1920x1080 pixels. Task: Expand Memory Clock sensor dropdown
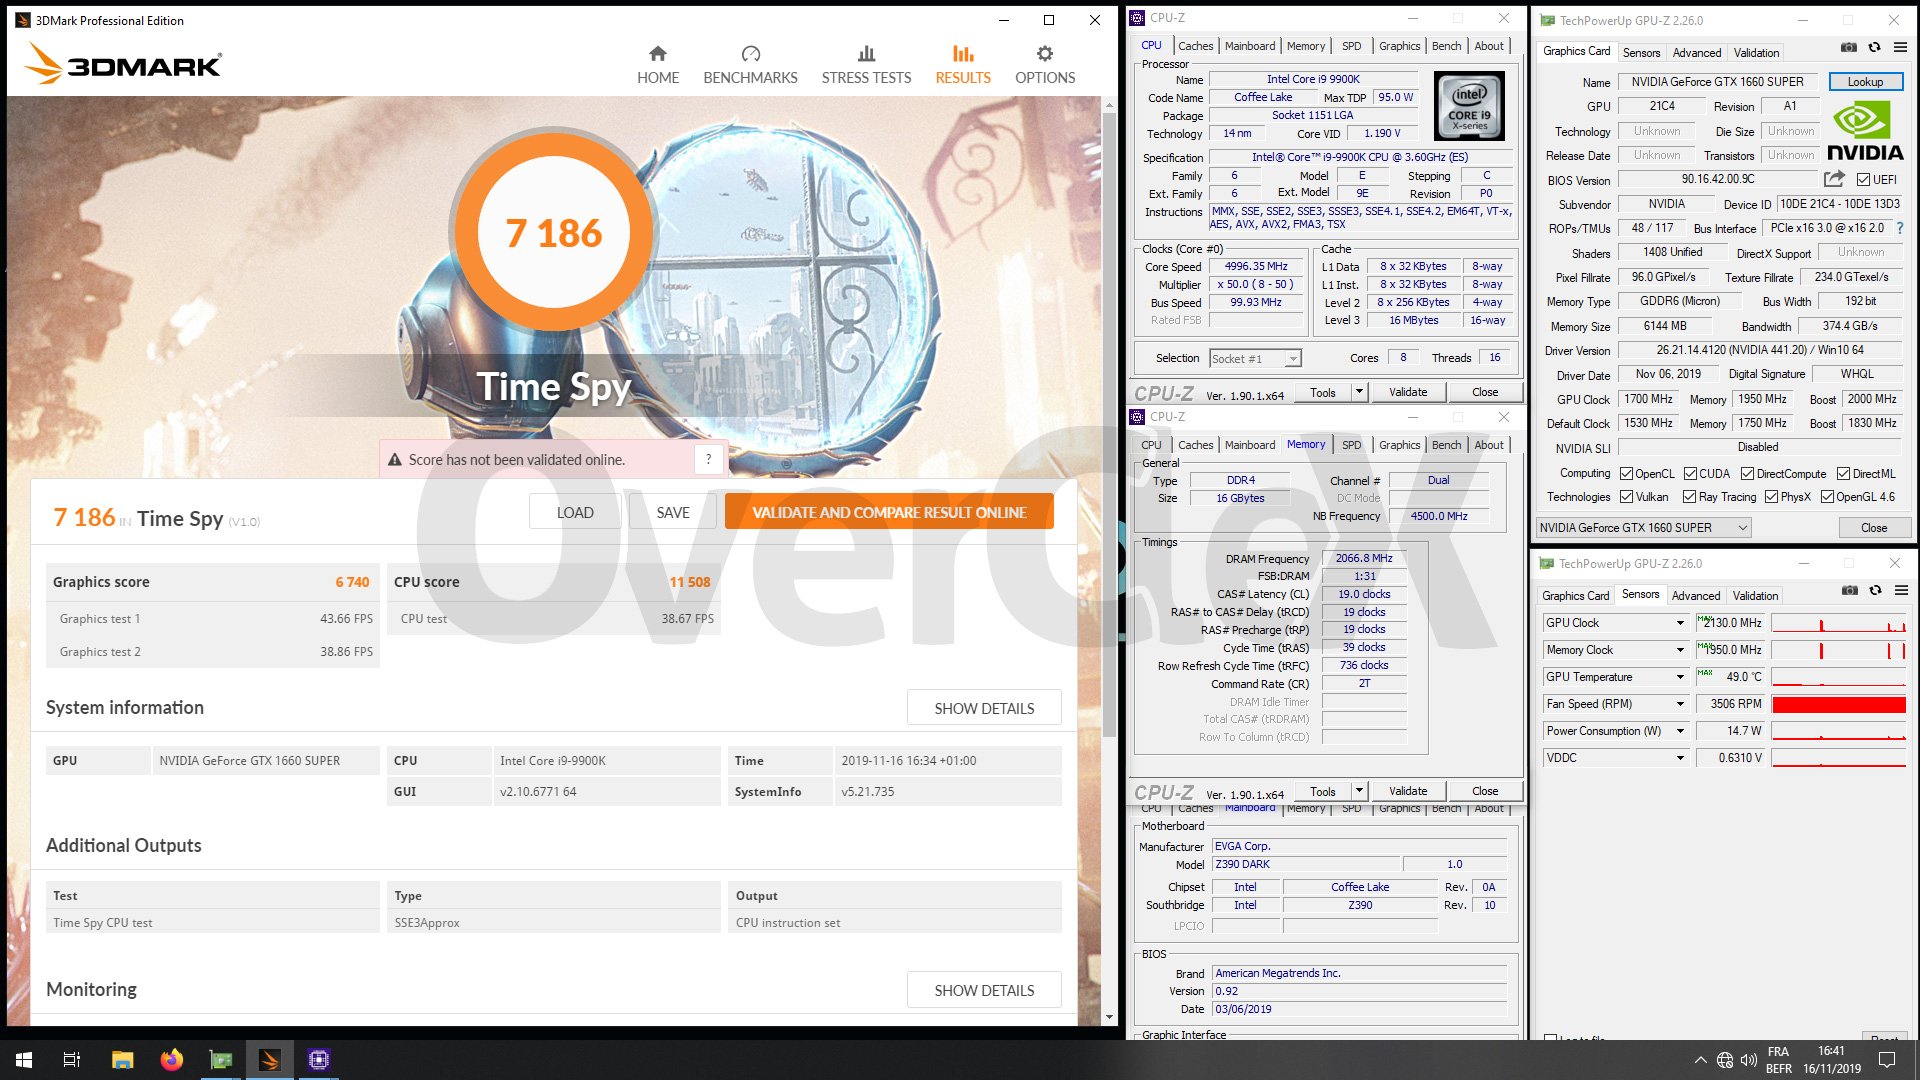point(1680,650)
